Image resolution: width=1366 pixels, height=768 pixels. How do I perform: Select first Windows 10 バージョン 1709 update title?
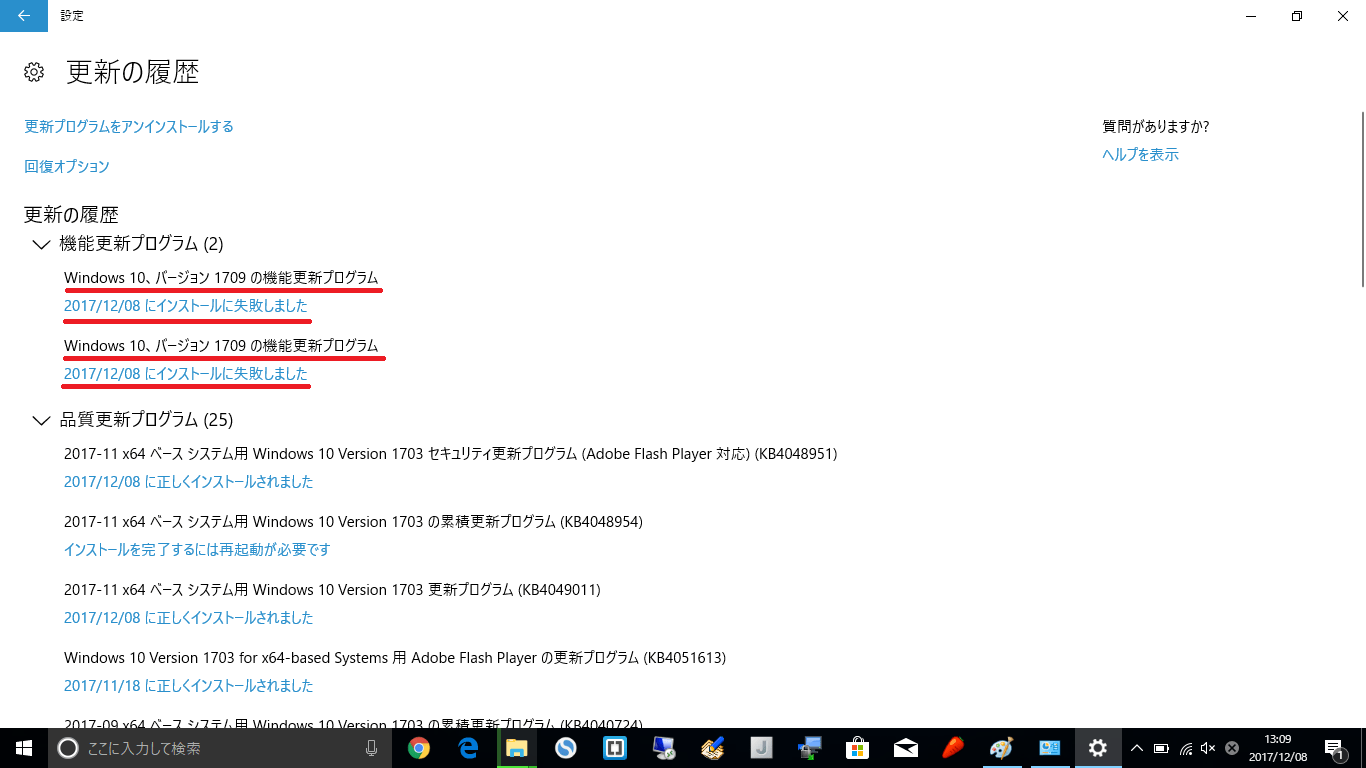[221, 277]
